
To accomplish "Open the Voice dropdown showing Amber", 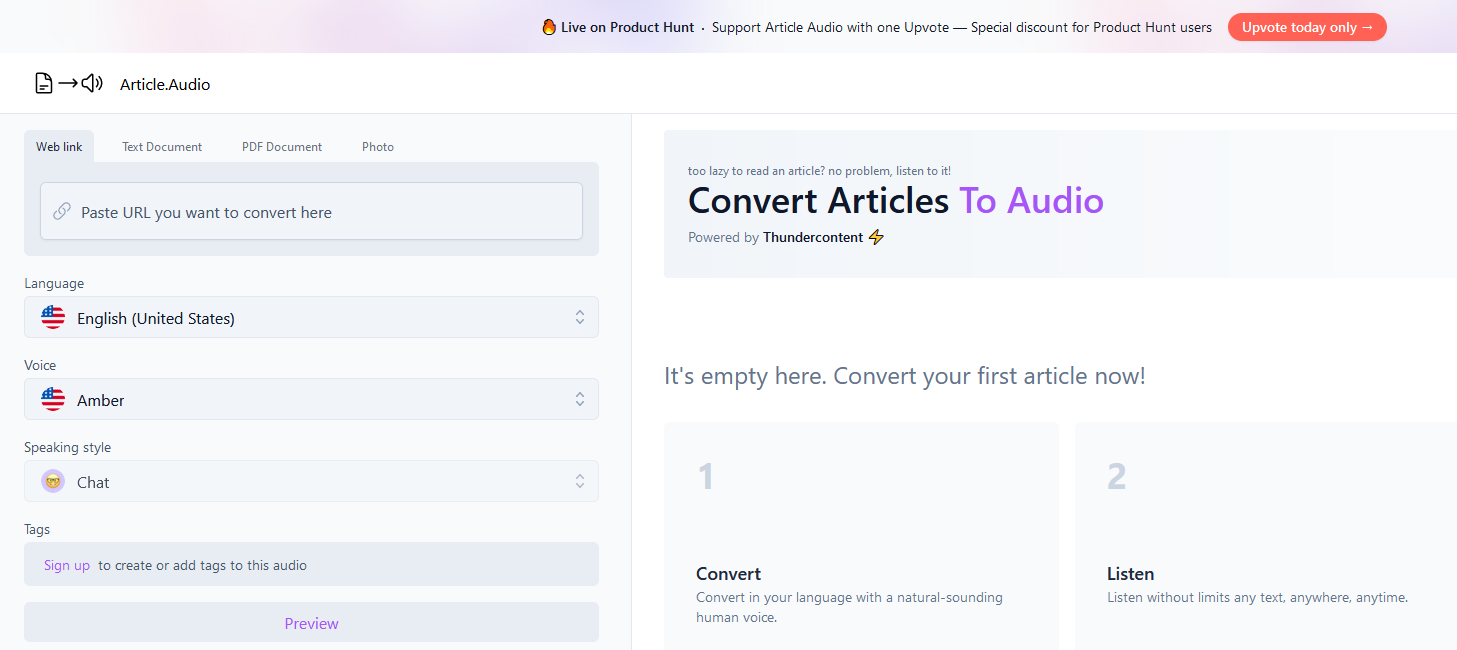I will point(311,399).
